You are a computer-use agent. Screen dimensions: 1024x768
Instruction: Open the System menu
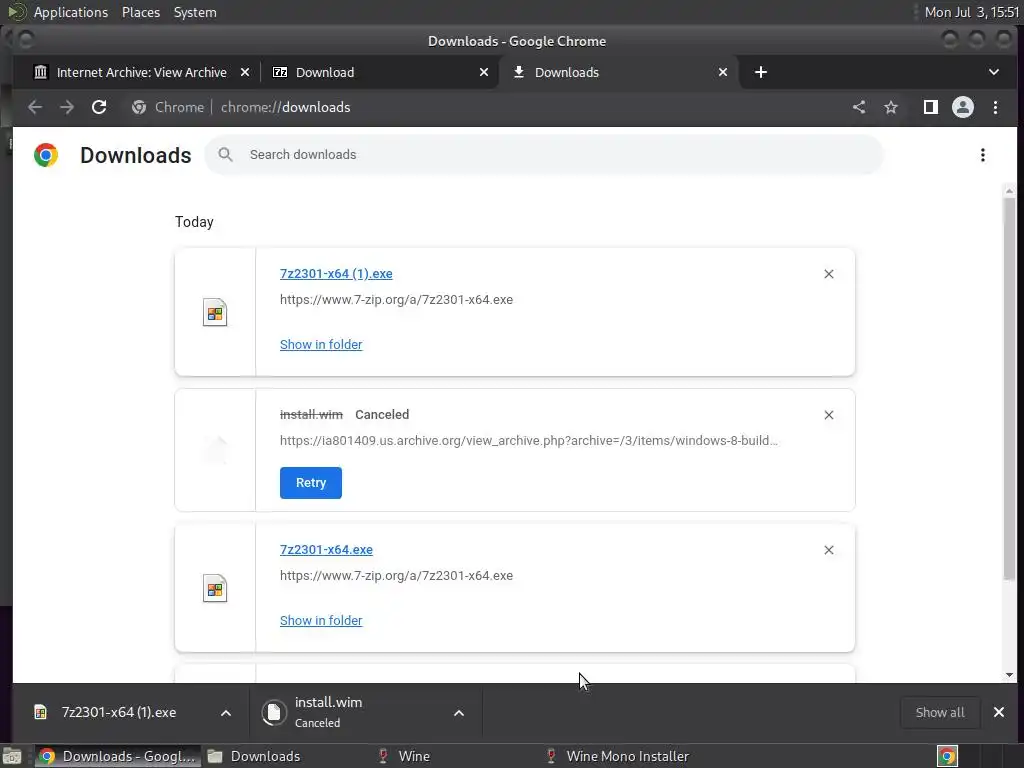195,12
